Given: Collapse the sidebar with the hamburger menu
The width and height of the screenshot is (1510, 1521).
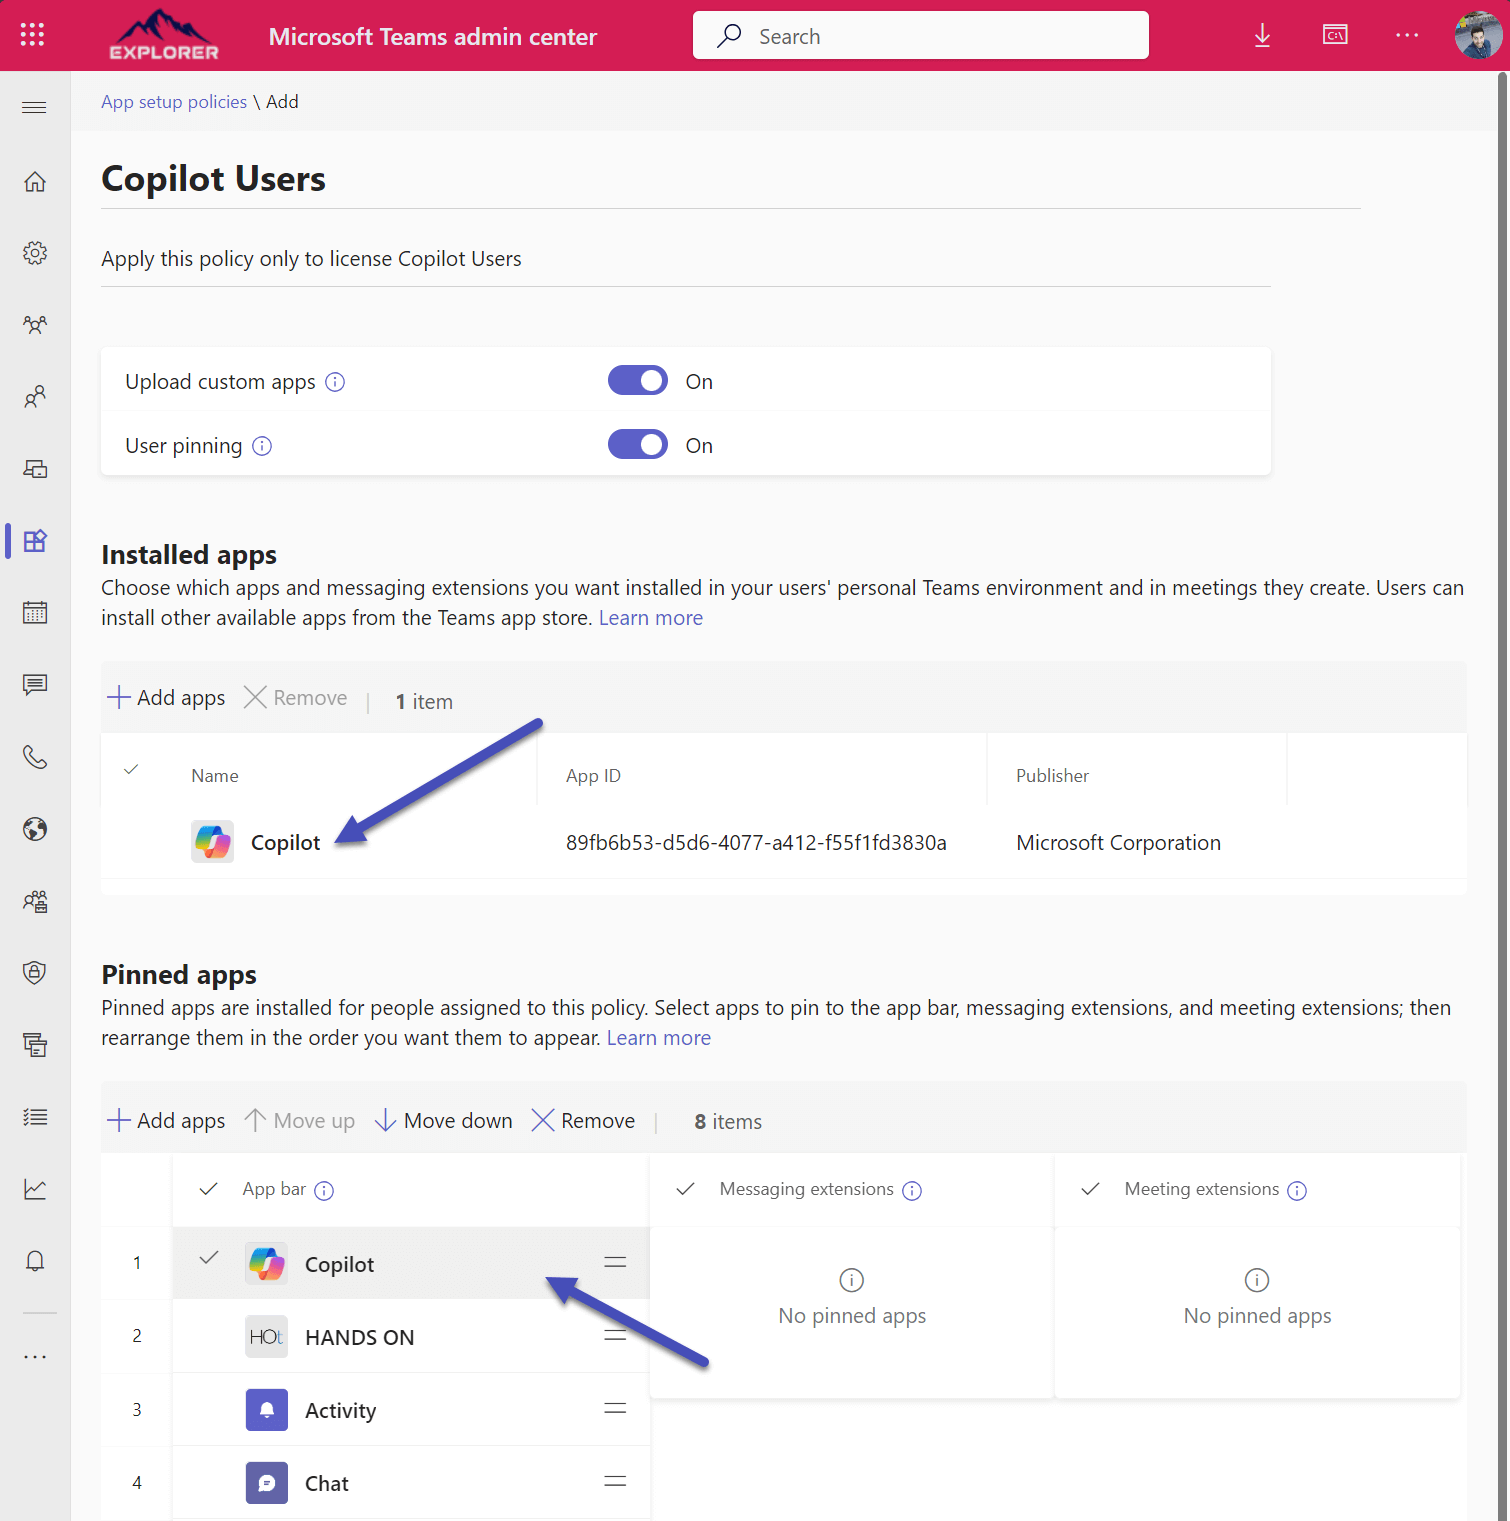Looking at the screenshot, I should [33, 106].
